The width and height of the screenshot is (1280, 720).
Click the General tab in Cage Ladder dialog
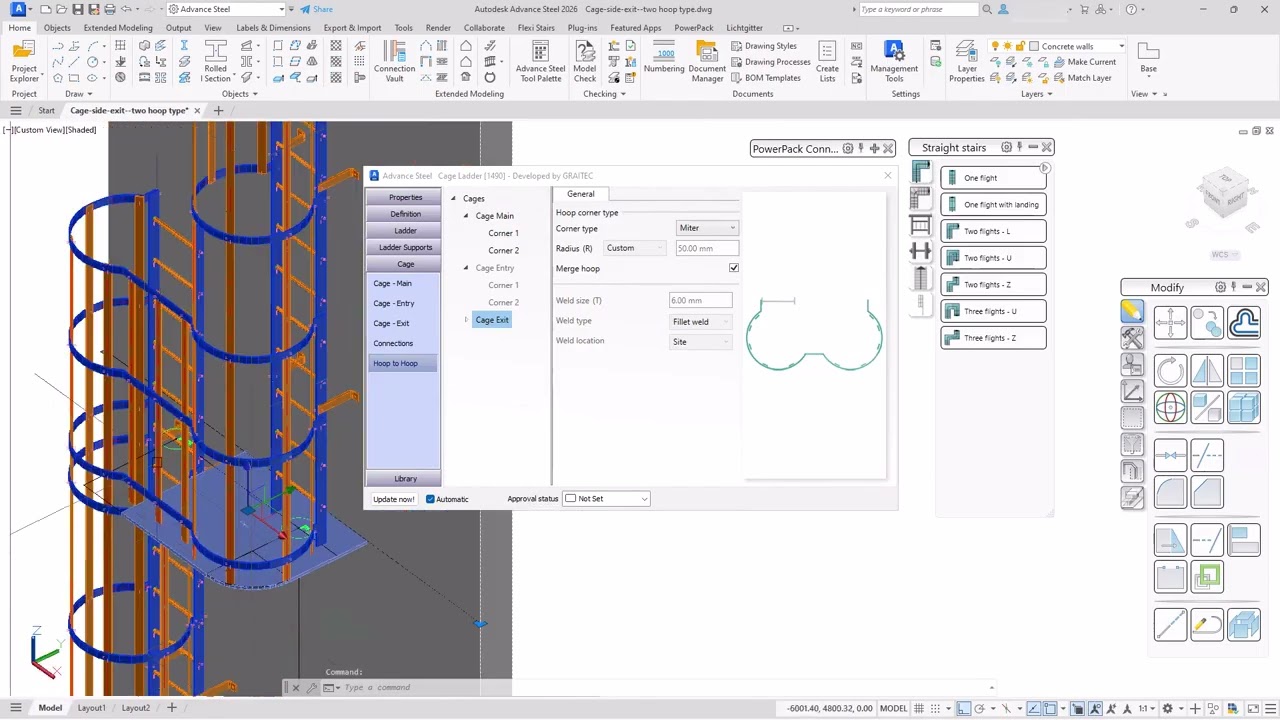pos(581,194)
